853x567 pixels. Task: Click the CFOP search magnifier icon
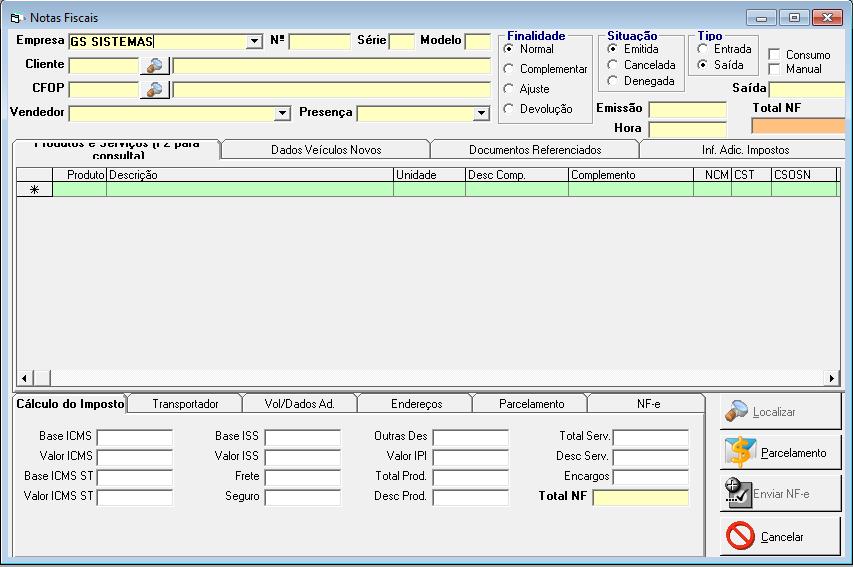click(x=154, y=90)
